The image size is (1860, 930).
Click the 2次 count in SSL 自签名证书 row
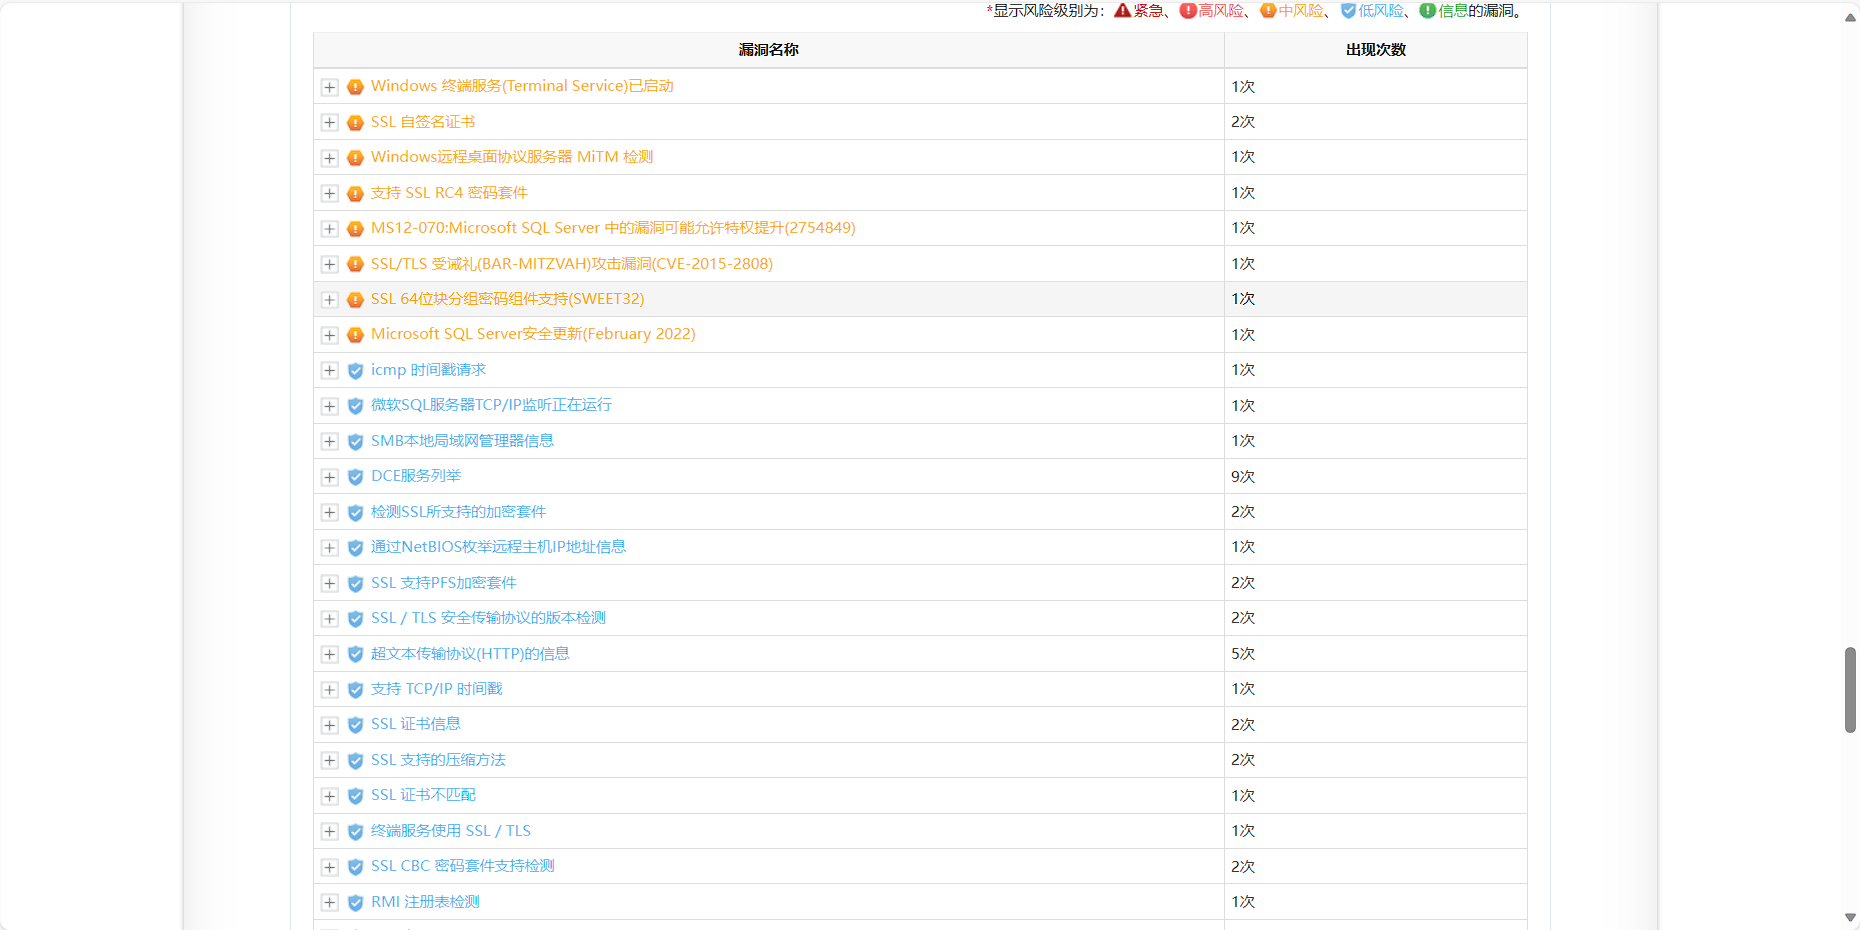1243,122
